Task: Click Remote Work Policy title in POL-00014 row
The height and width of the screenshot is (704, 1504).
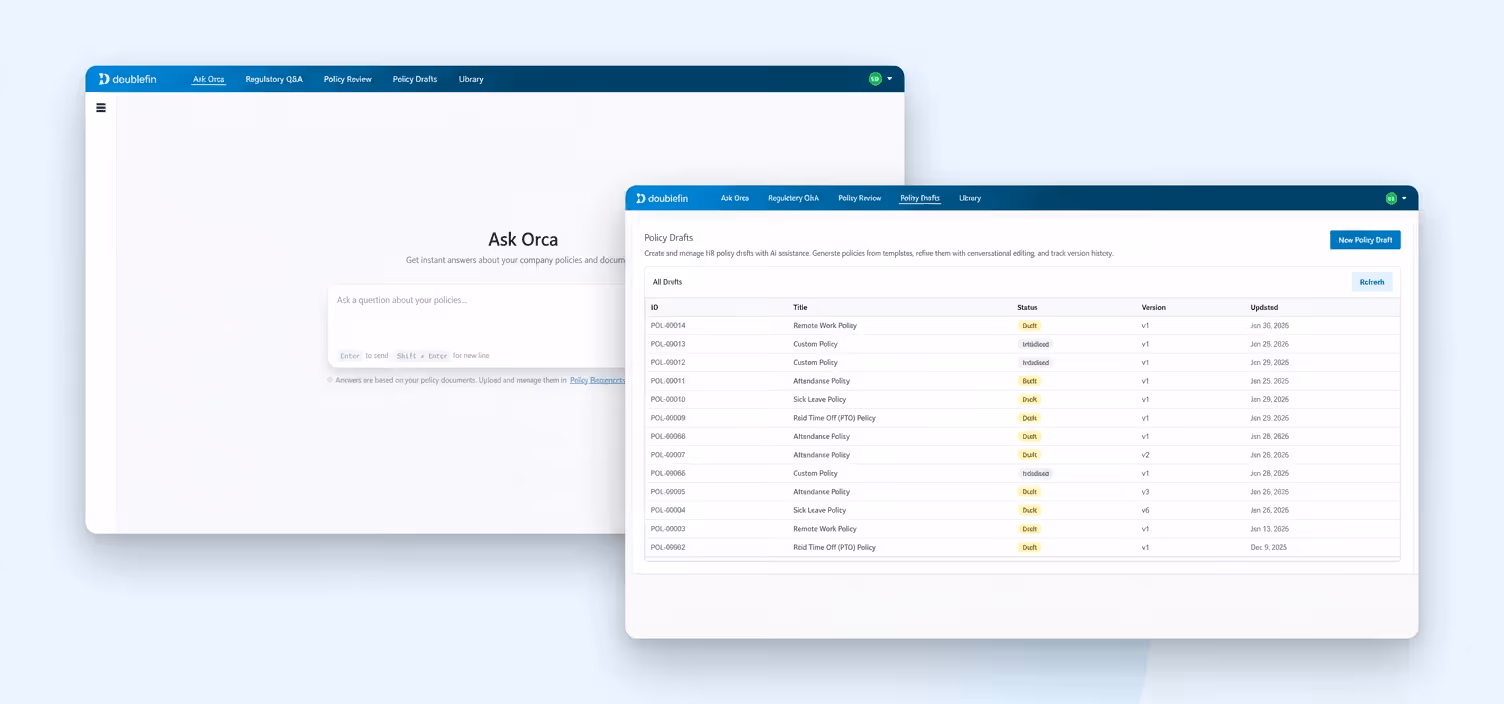Action: point(825,326)
